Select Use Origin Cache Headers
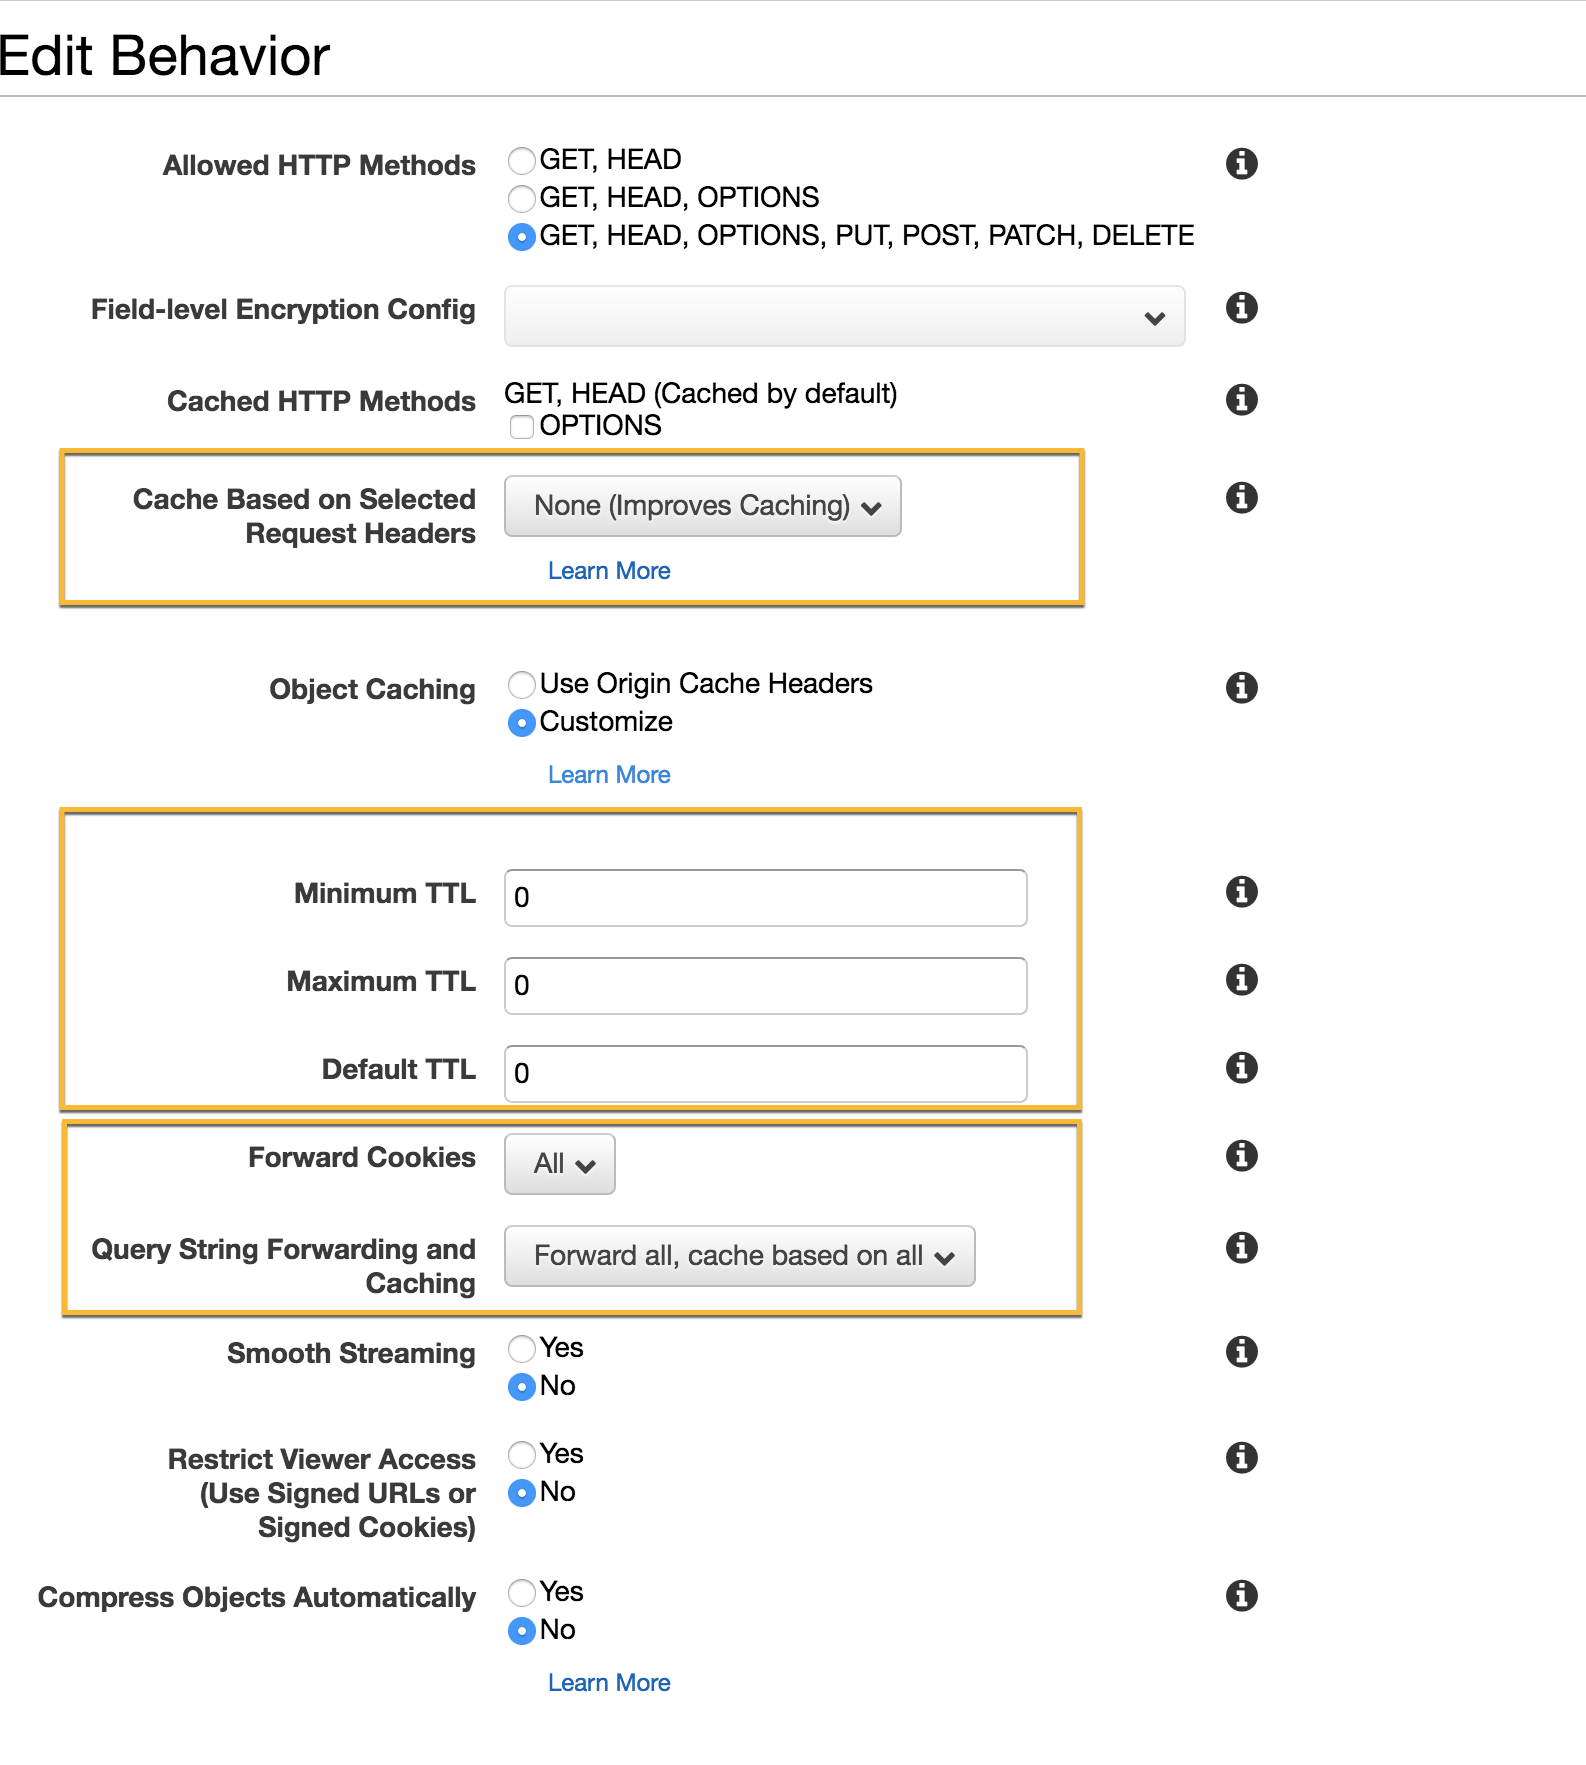Image resolution: width=1586 pixels, height=1765 pixels. pyautogui.click(x=521, y=684)
